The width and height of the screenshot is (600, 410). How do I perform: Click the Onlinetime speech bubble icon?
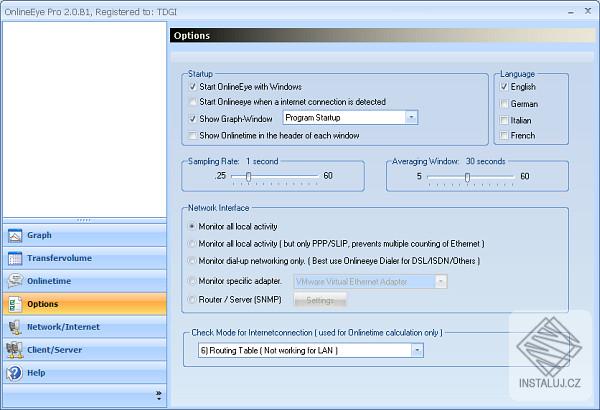pos(15,281)
